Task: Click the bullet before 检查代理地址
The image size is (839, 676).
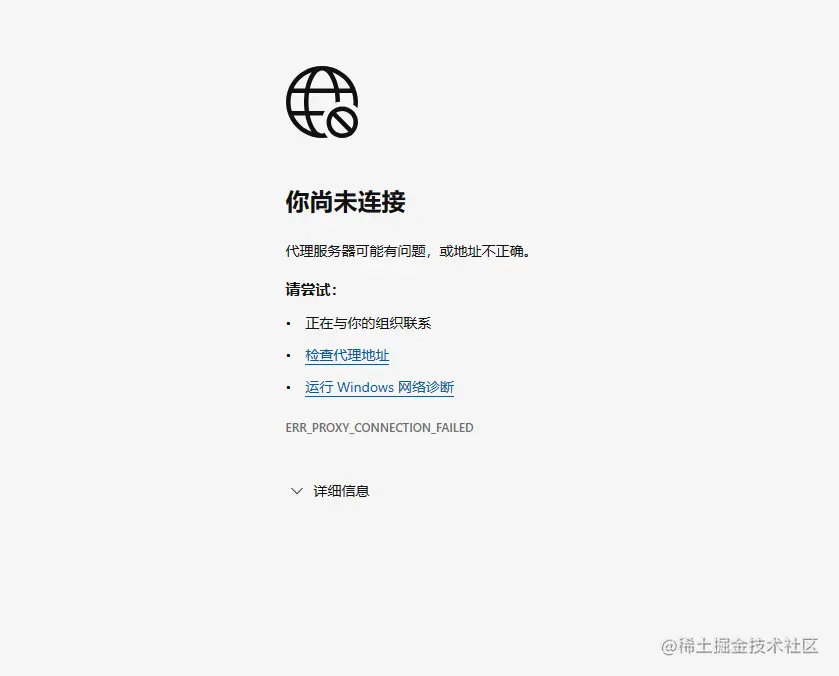Action: point(289,355)
